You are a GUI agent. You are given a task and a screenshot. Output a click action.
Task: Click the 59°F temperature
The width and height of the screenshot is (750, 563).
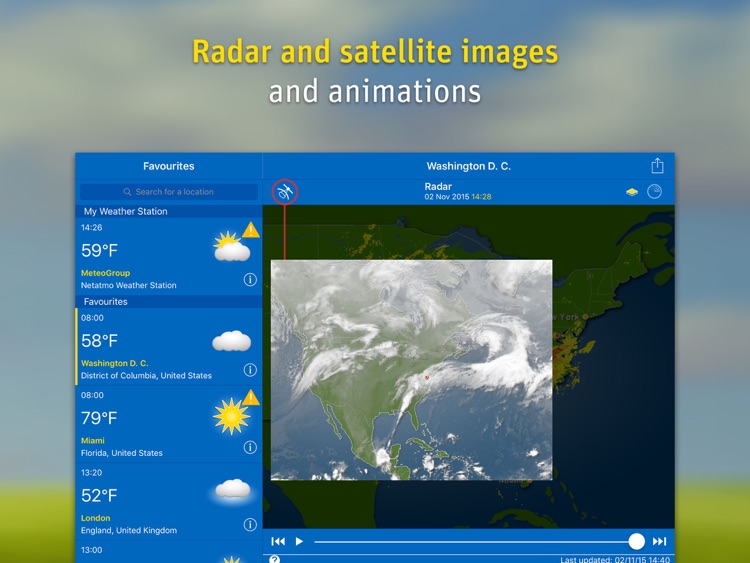pos(99,250)
